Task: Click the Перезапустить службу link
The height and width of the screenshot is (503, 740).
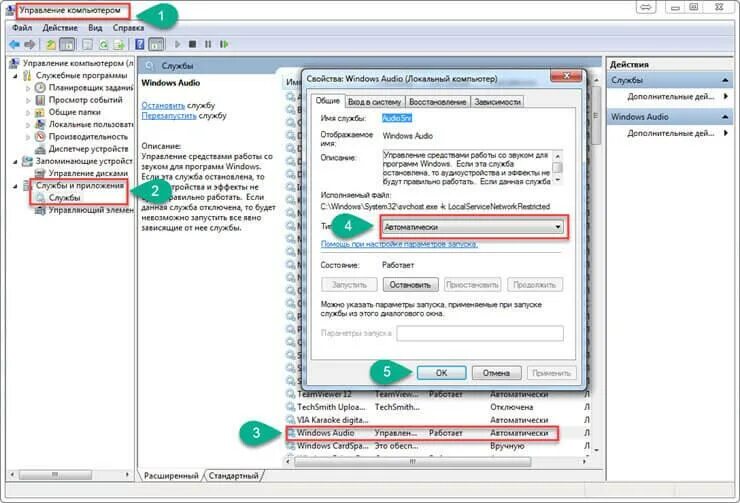Action: 169,116
